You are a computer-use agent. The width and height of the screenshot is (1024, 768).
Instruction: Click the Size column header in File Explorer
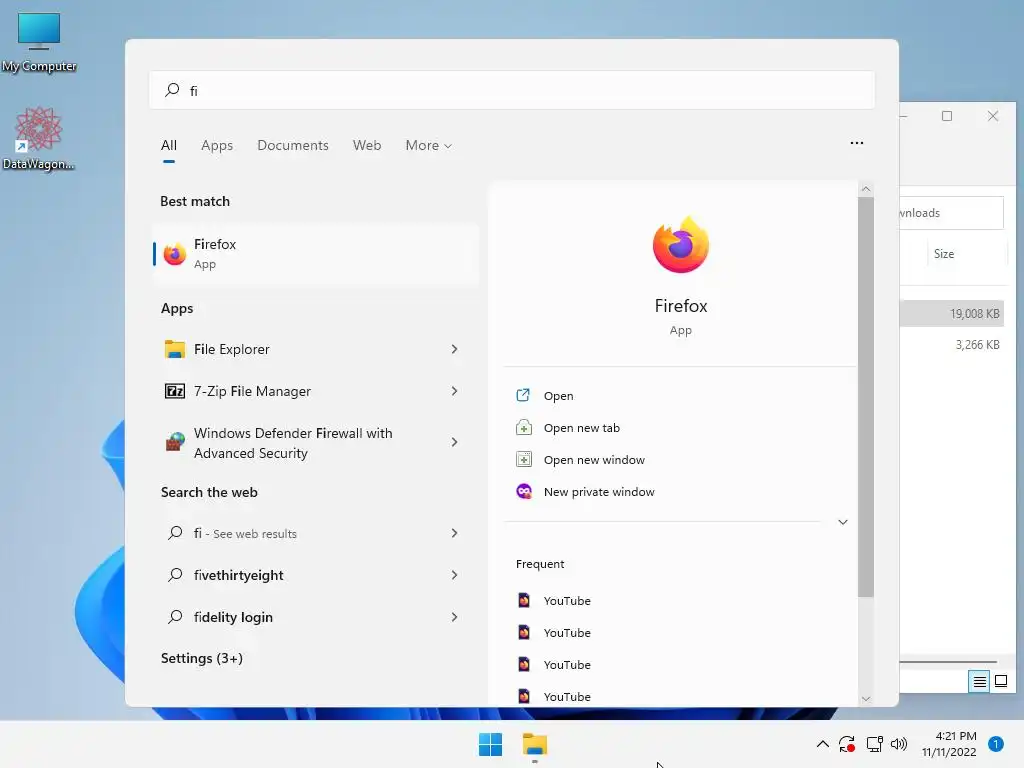click(944, 254)
